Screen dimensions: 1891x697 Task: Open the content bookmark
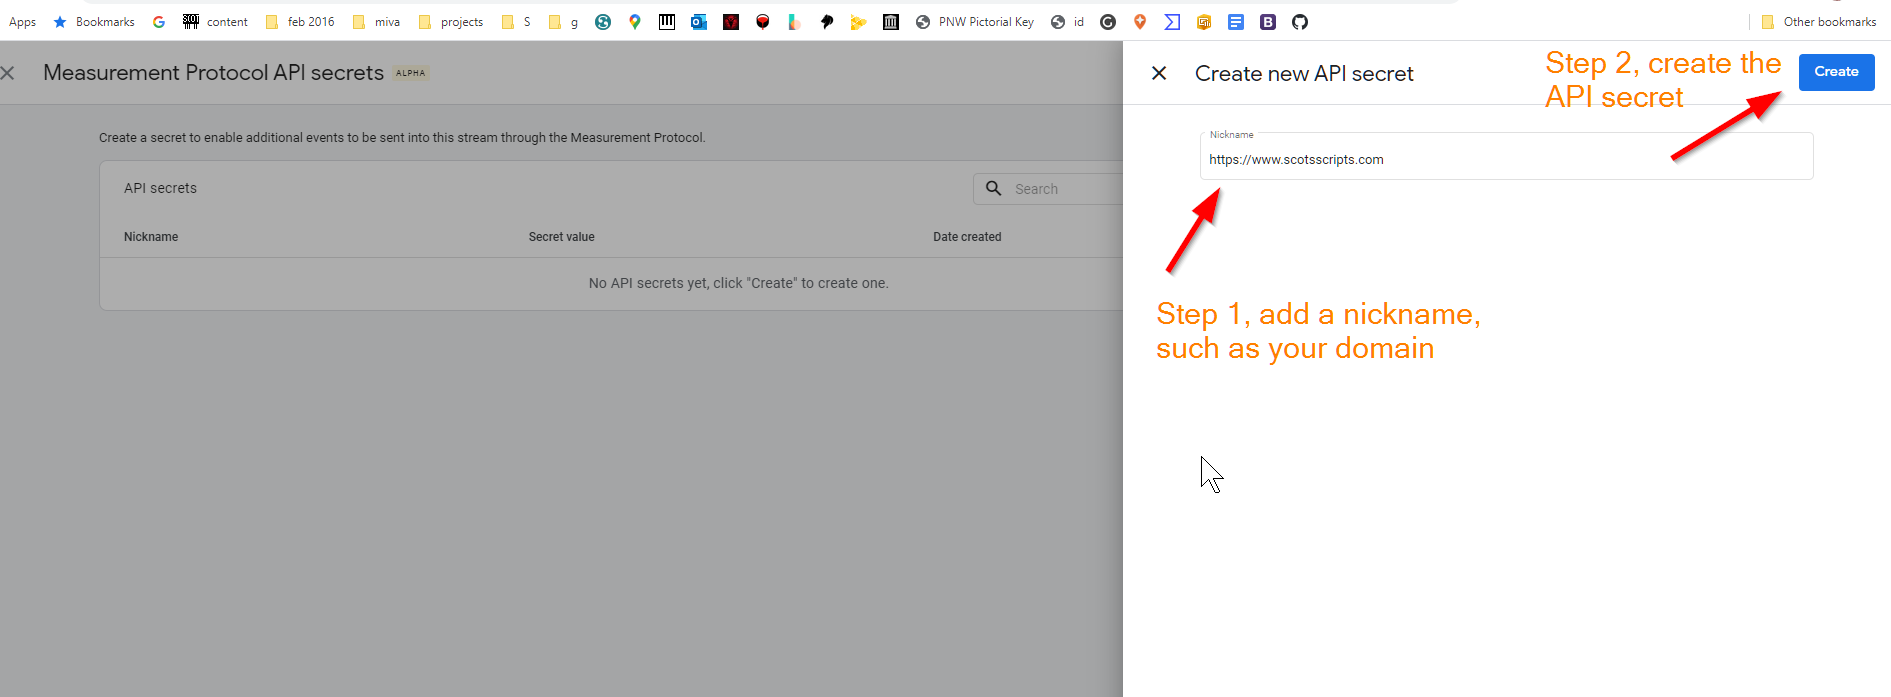[216, 22]
